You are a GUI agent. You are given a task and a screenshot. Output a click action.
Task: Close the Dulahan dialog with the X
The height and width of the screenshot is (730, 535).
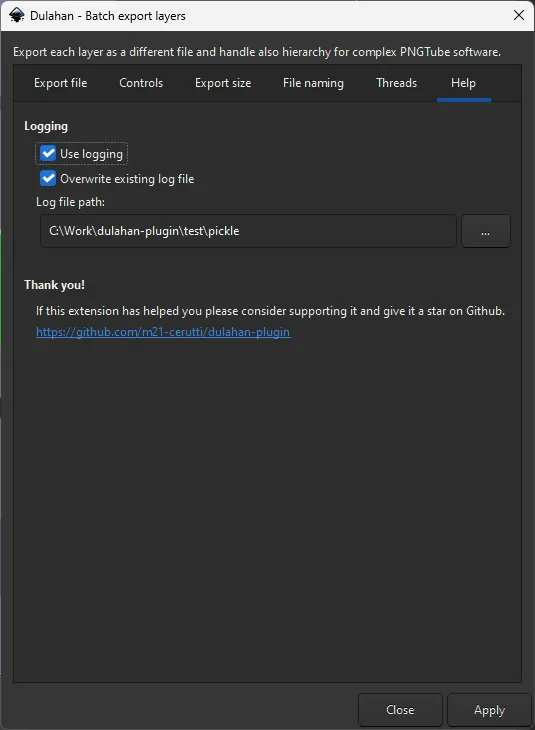[x=519, y=15]
